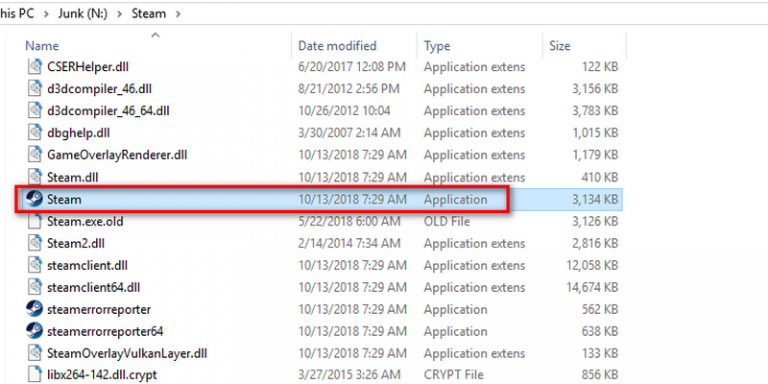Sort by the Date modified column
768x384 pixels.
(337, 46)
